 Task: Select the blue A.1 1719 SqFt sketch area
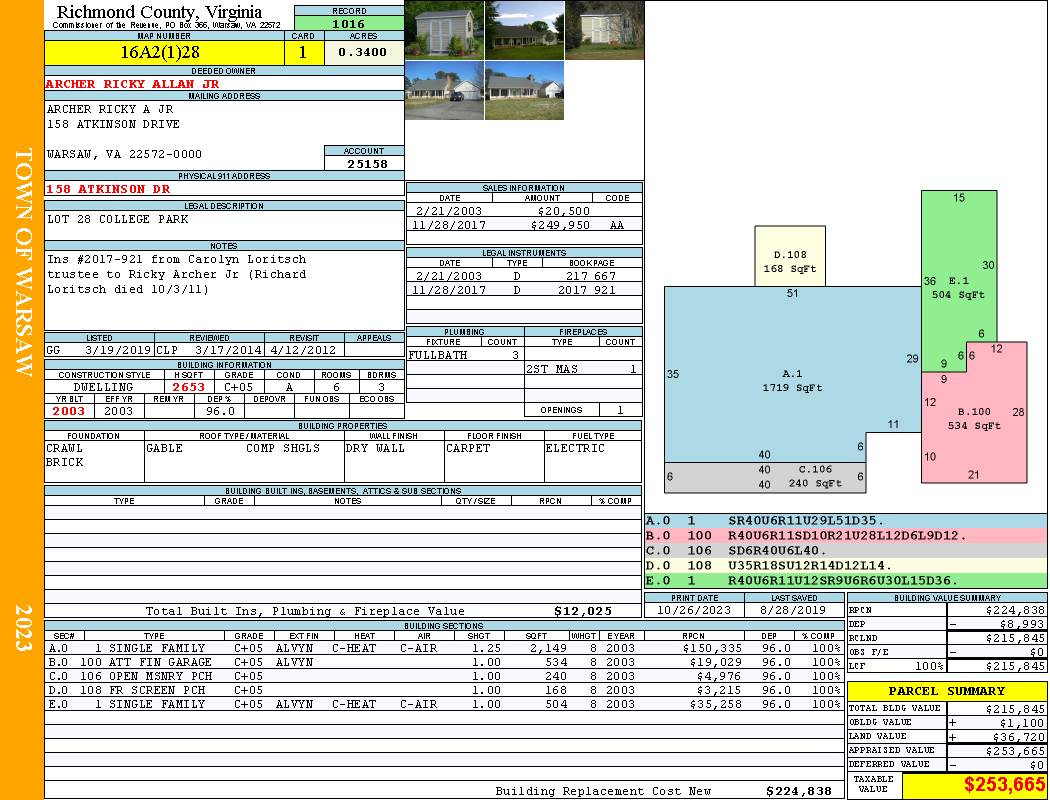[790, 380]
